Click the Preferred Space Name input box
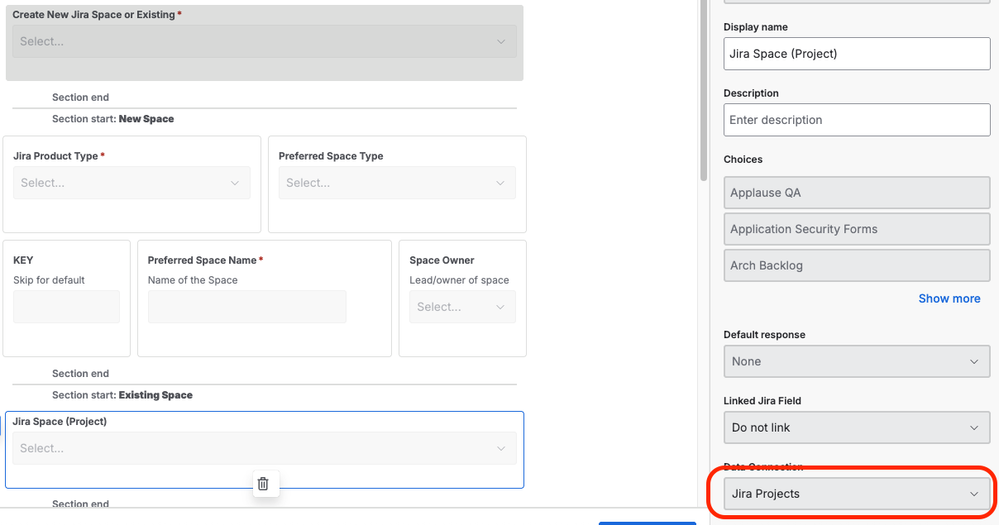Viewport: 999px width, 525px height. click(x=247, y=306)
